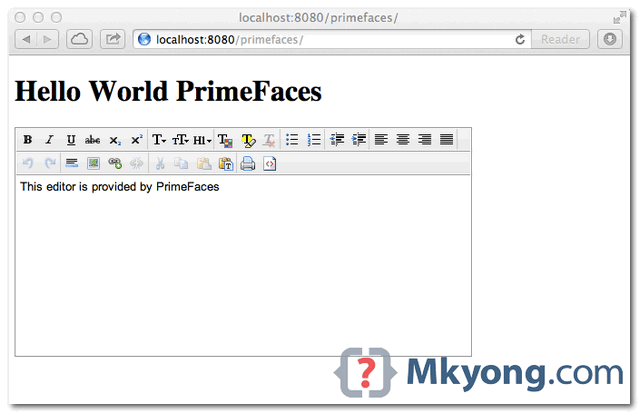
Task: Click the remove hyperlink icon
Action: click(x=136, y=163)
